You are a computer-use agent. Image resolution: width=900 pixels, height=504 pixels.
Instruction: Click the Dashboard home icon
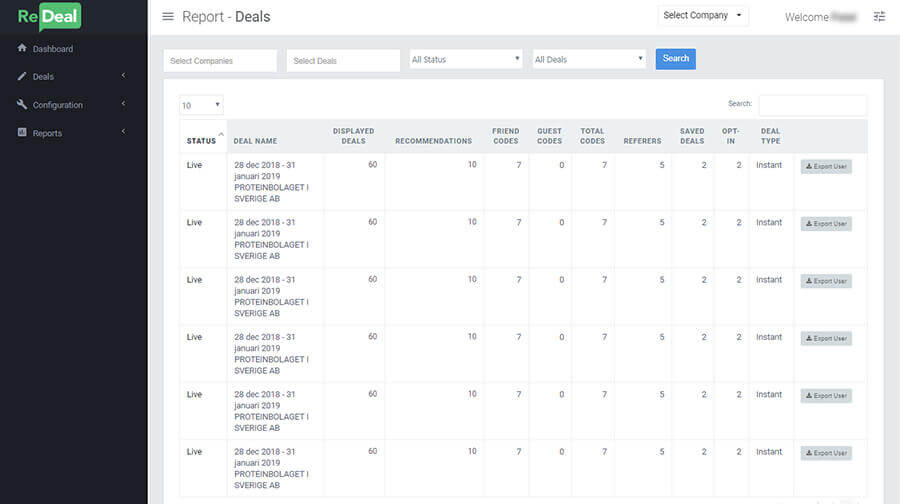pos(22,48)
